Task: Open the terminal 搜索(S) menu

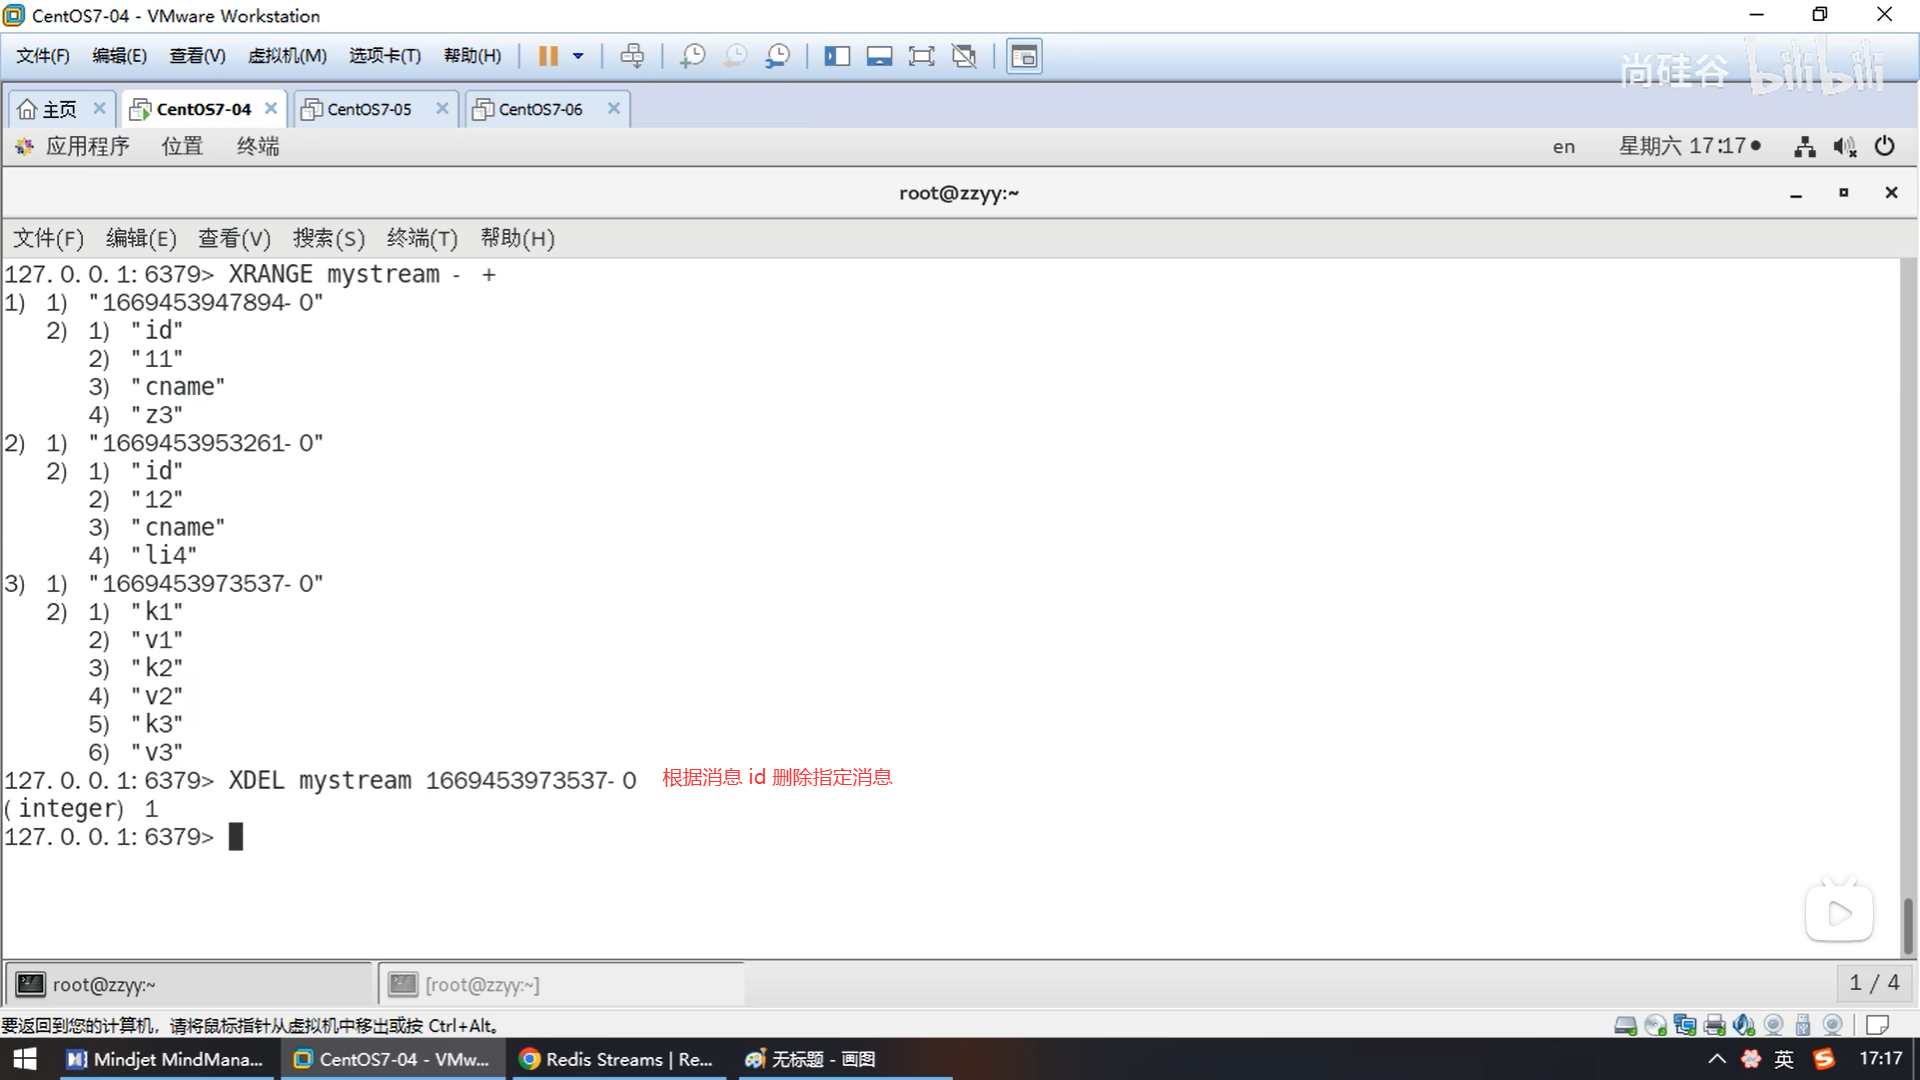Action: click(328, 238)
